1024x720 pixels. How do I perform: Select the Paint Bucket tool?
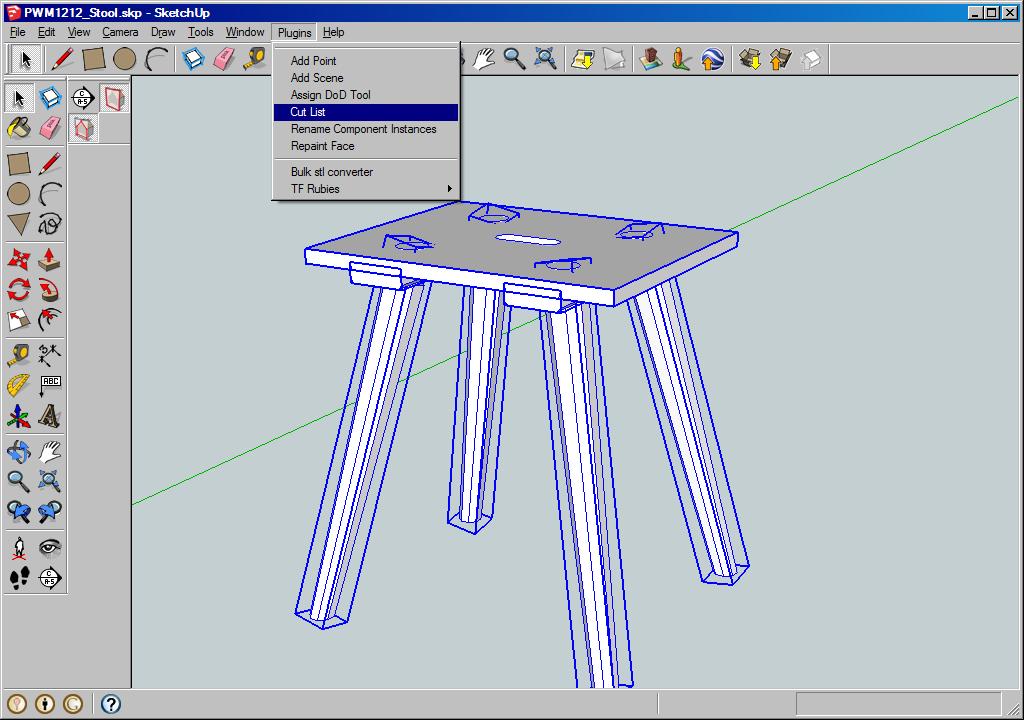pos(19,128)
